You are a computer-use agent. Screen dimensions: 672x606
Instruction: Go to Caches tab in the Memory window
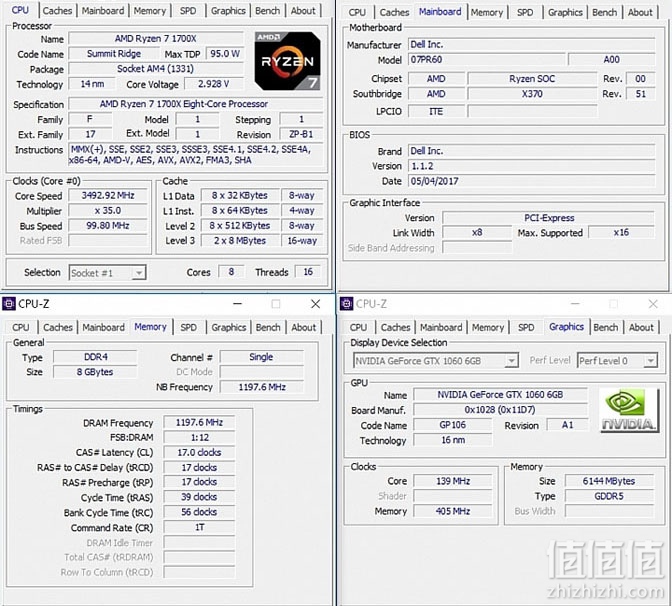[58, 327]
